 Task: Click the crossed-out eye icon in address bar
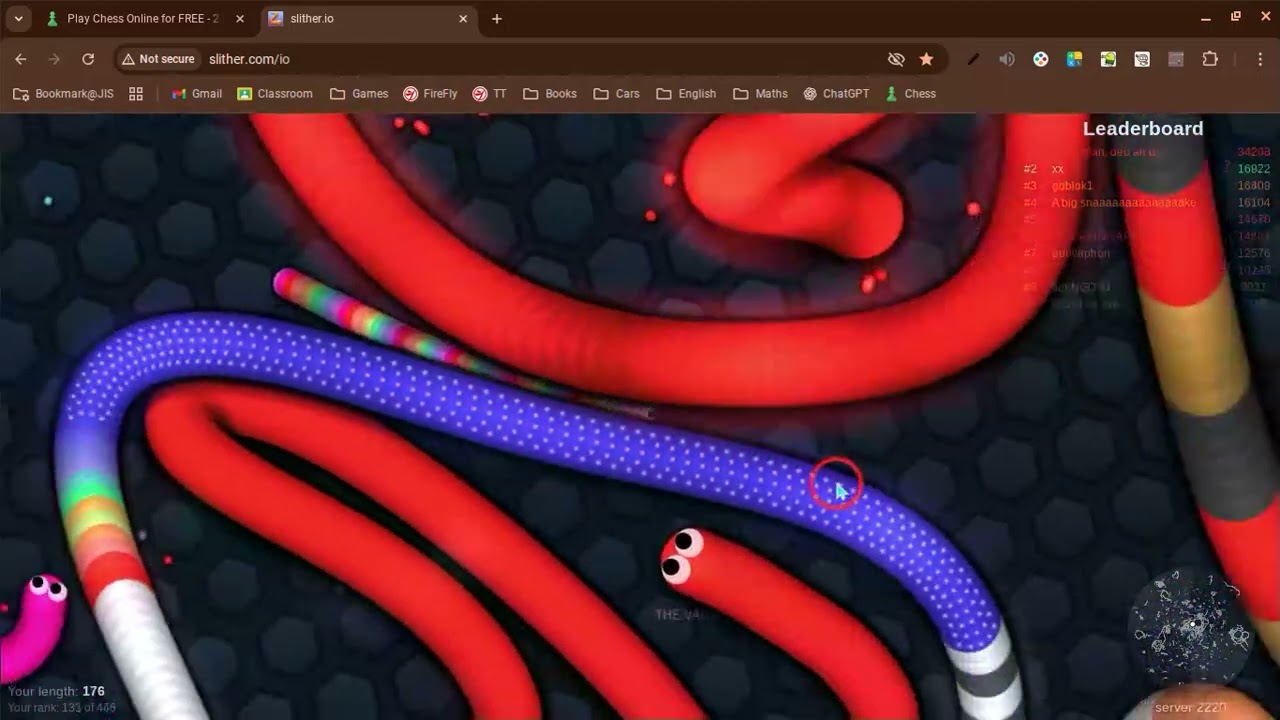896,59
